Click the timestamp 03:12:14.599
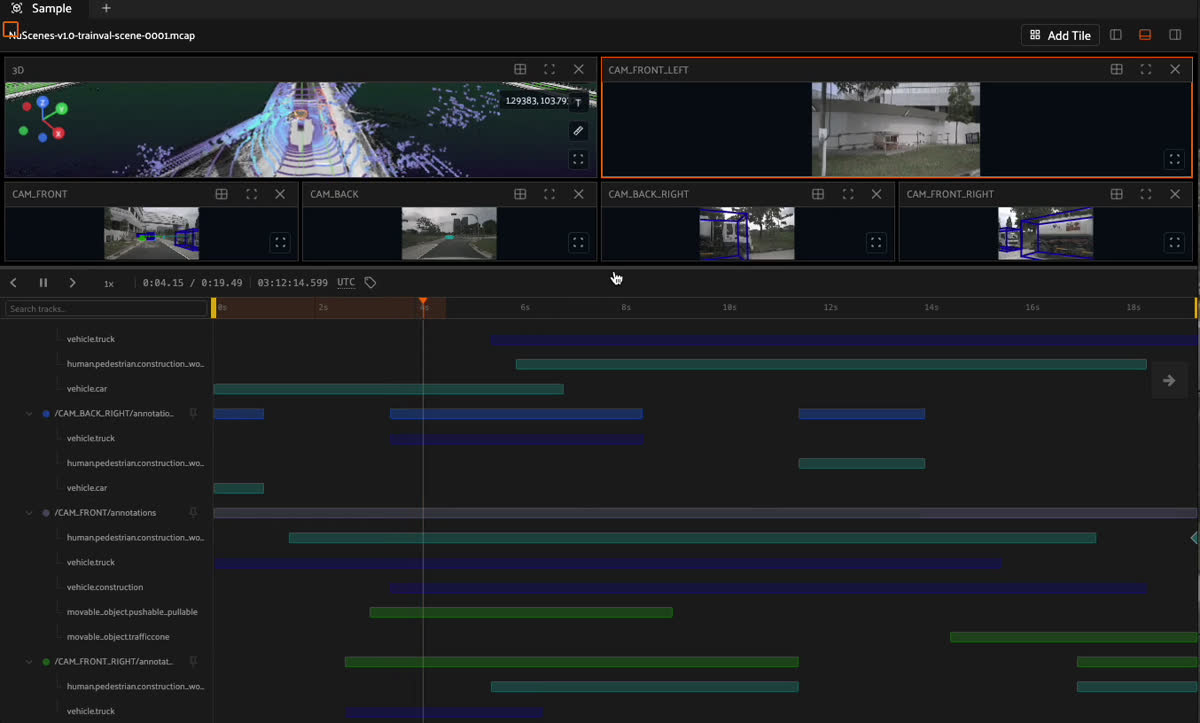 (x=292, y=283)
